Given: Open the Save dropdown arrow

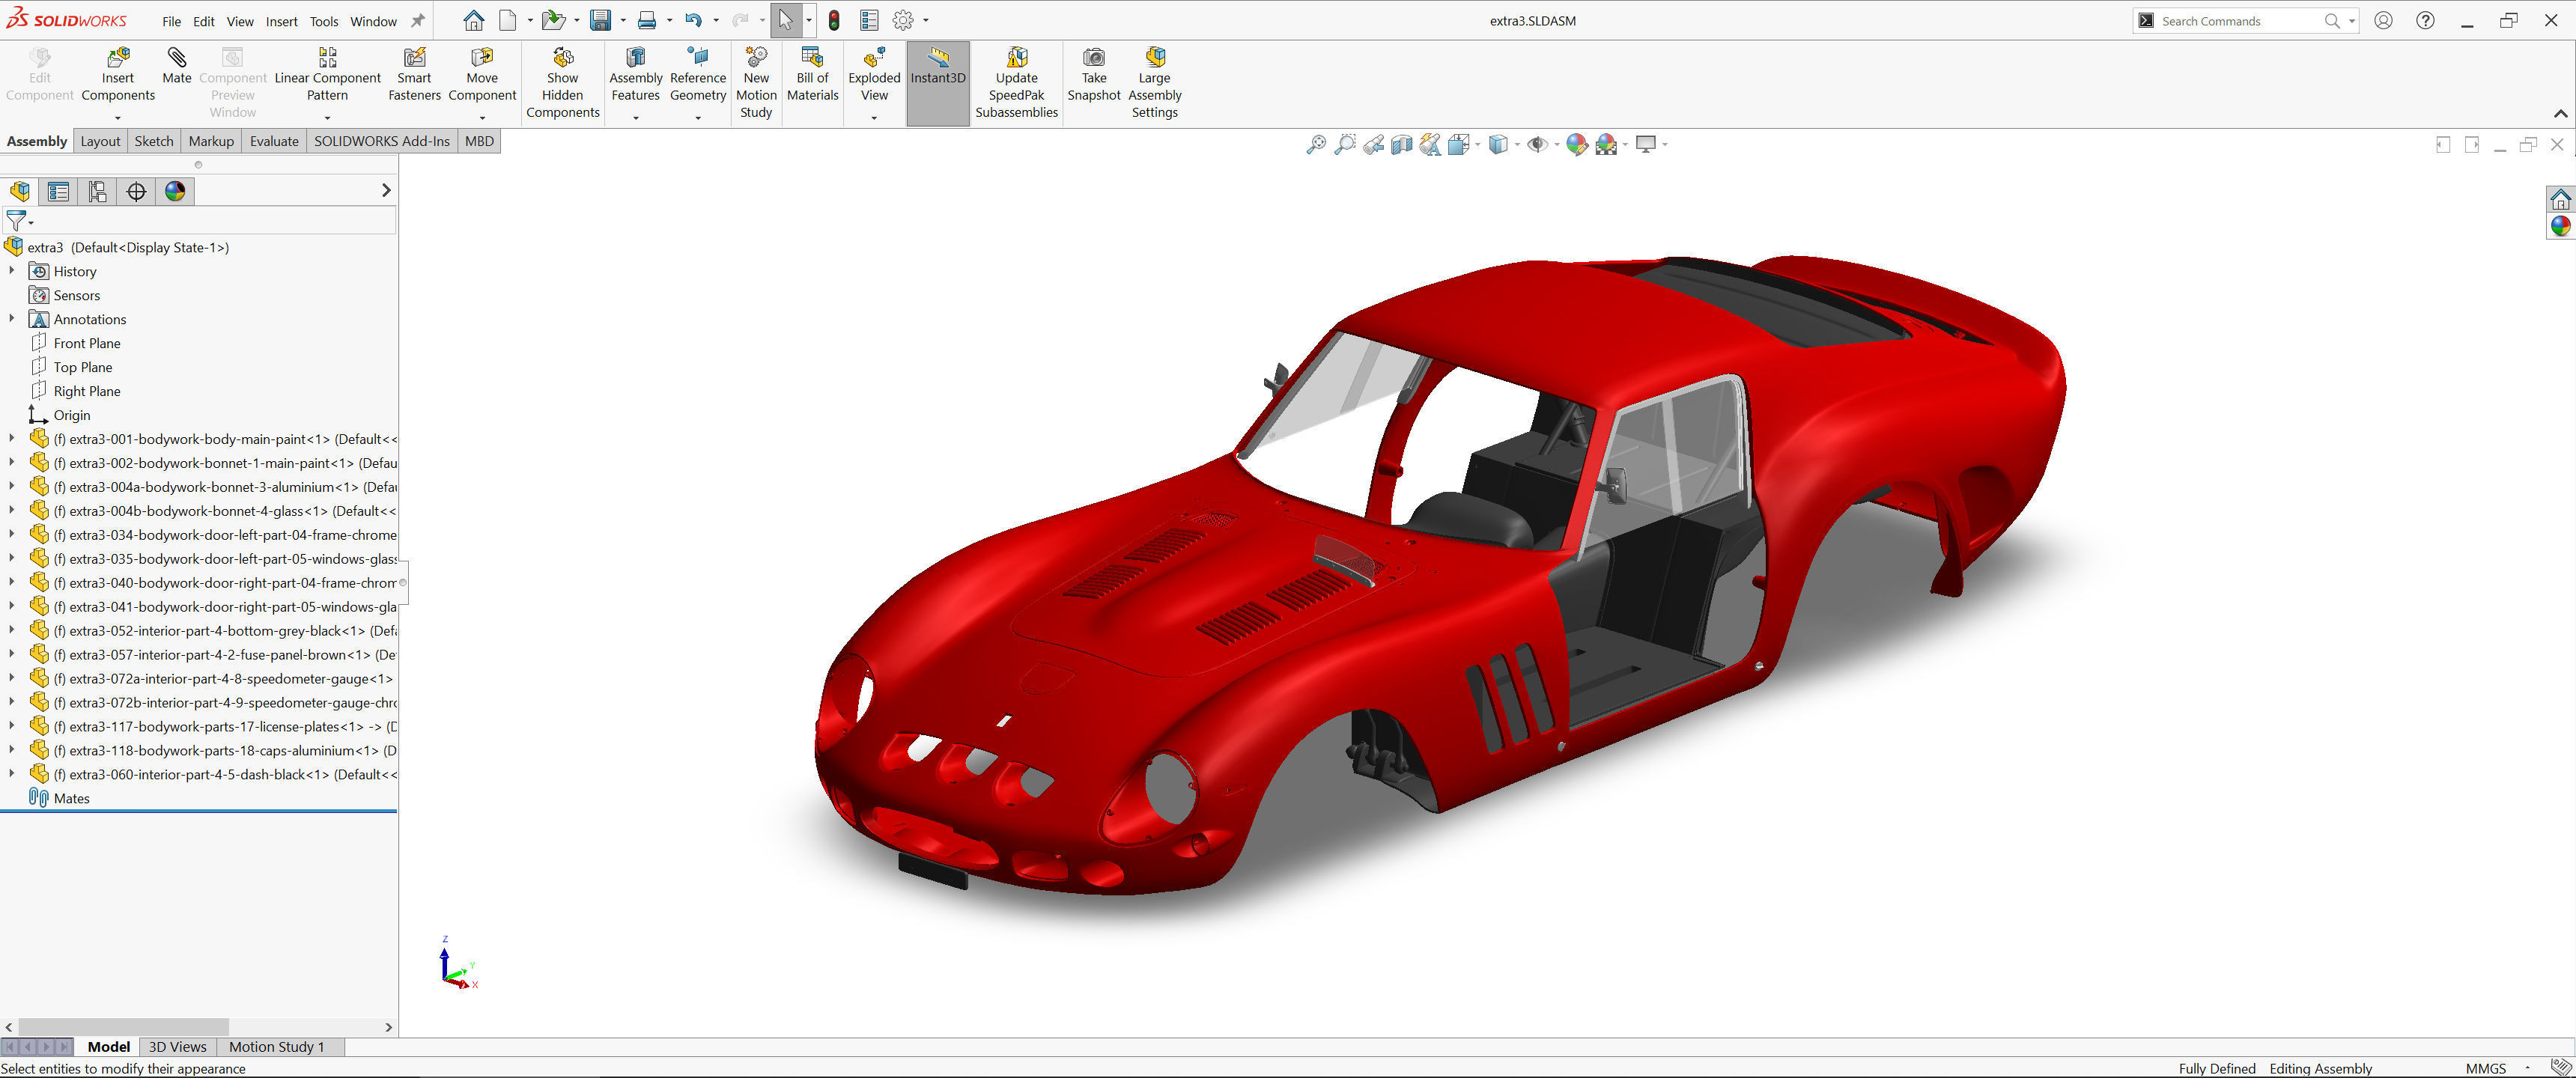Looking at the screenshot, I should pos(622,20).
